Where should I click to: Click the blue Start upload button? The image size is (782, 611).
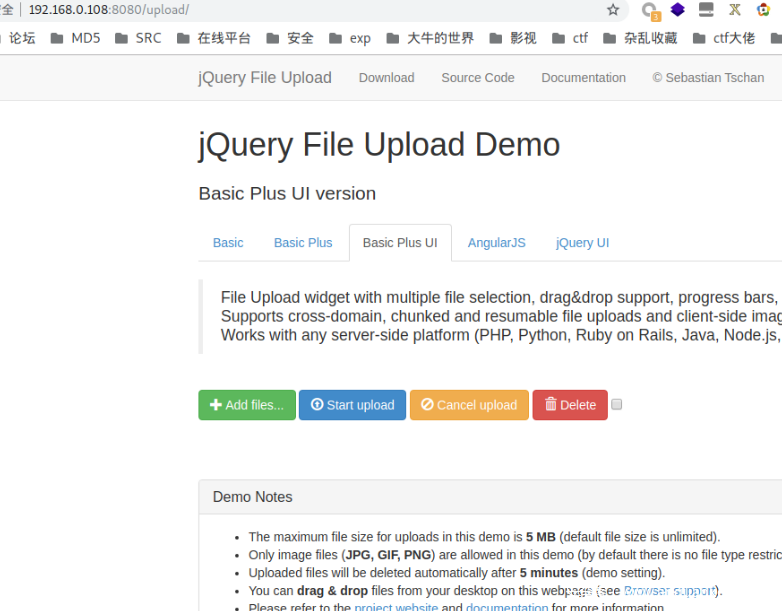pos(353,405)
